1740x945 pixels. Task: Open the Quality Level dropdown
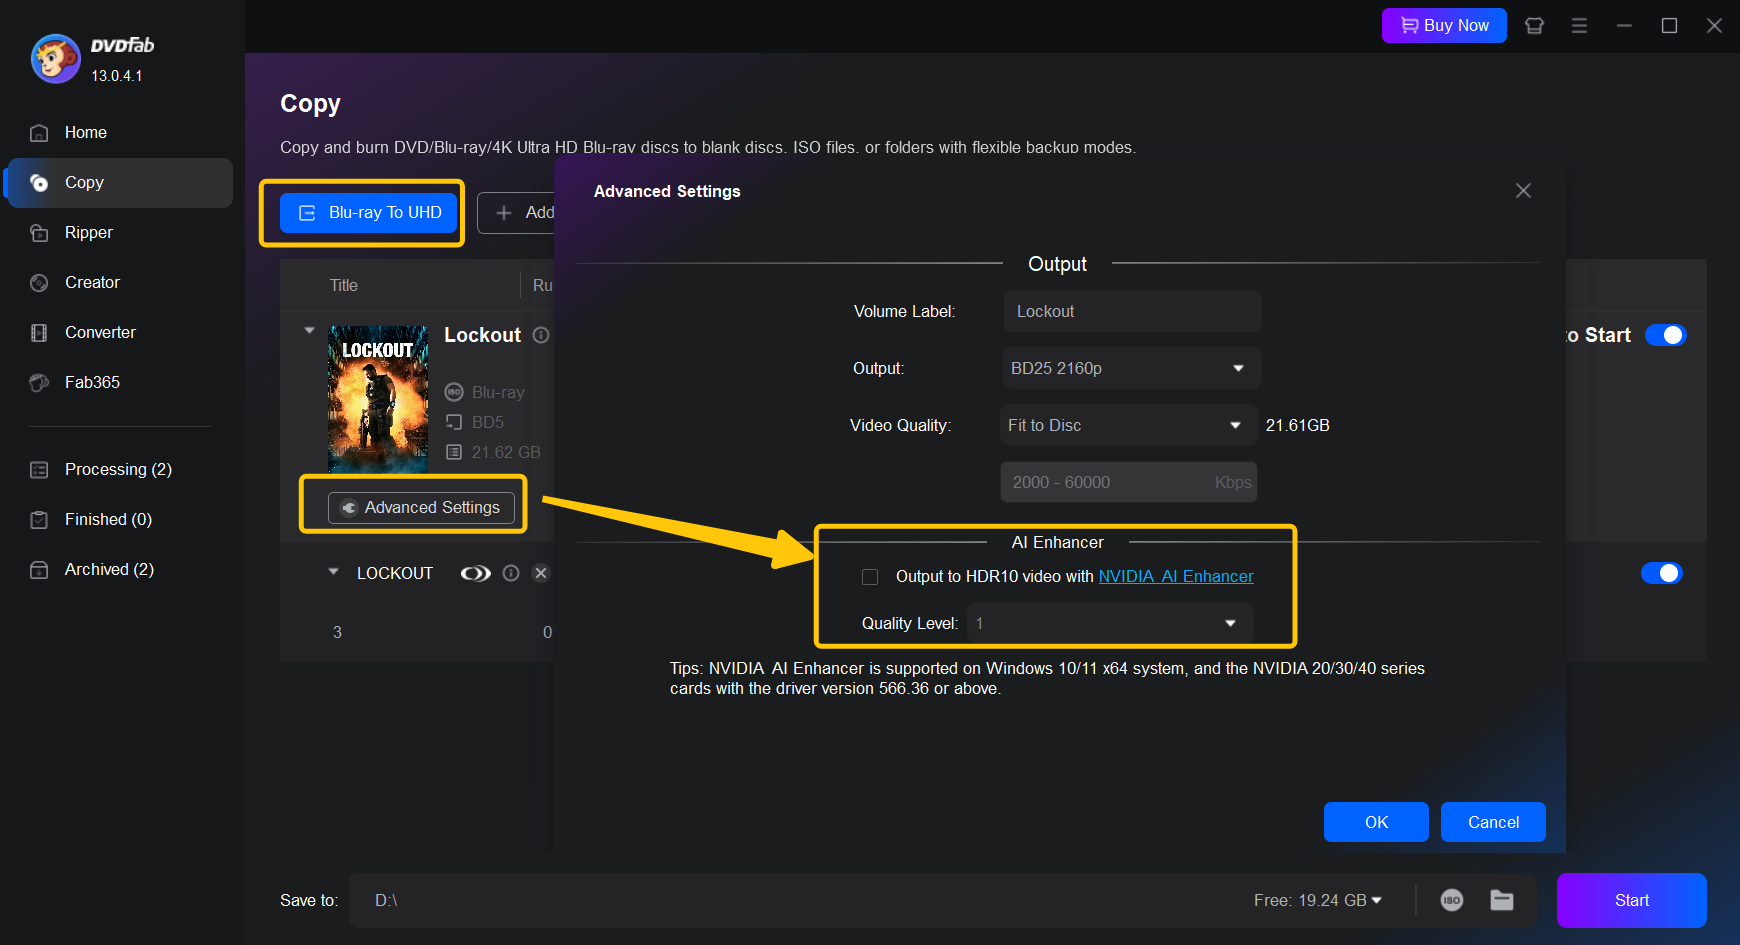[1110, 623]
